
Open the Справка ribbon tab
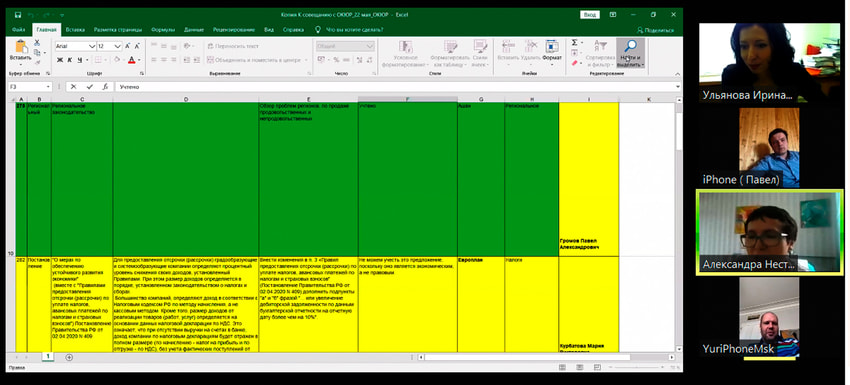click(x=293, y=30)
